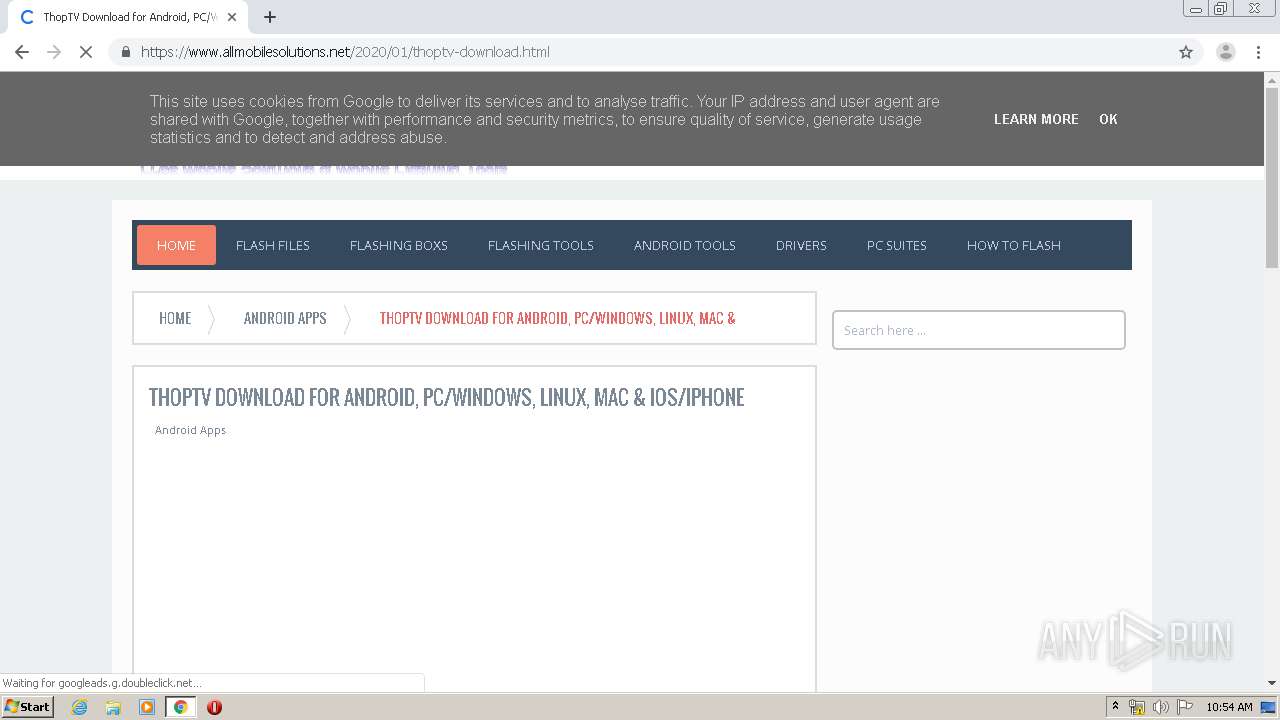
Task: Open the HOW TO FLASH menu item
Action: pyautogui.click(x=1014, y=245)
